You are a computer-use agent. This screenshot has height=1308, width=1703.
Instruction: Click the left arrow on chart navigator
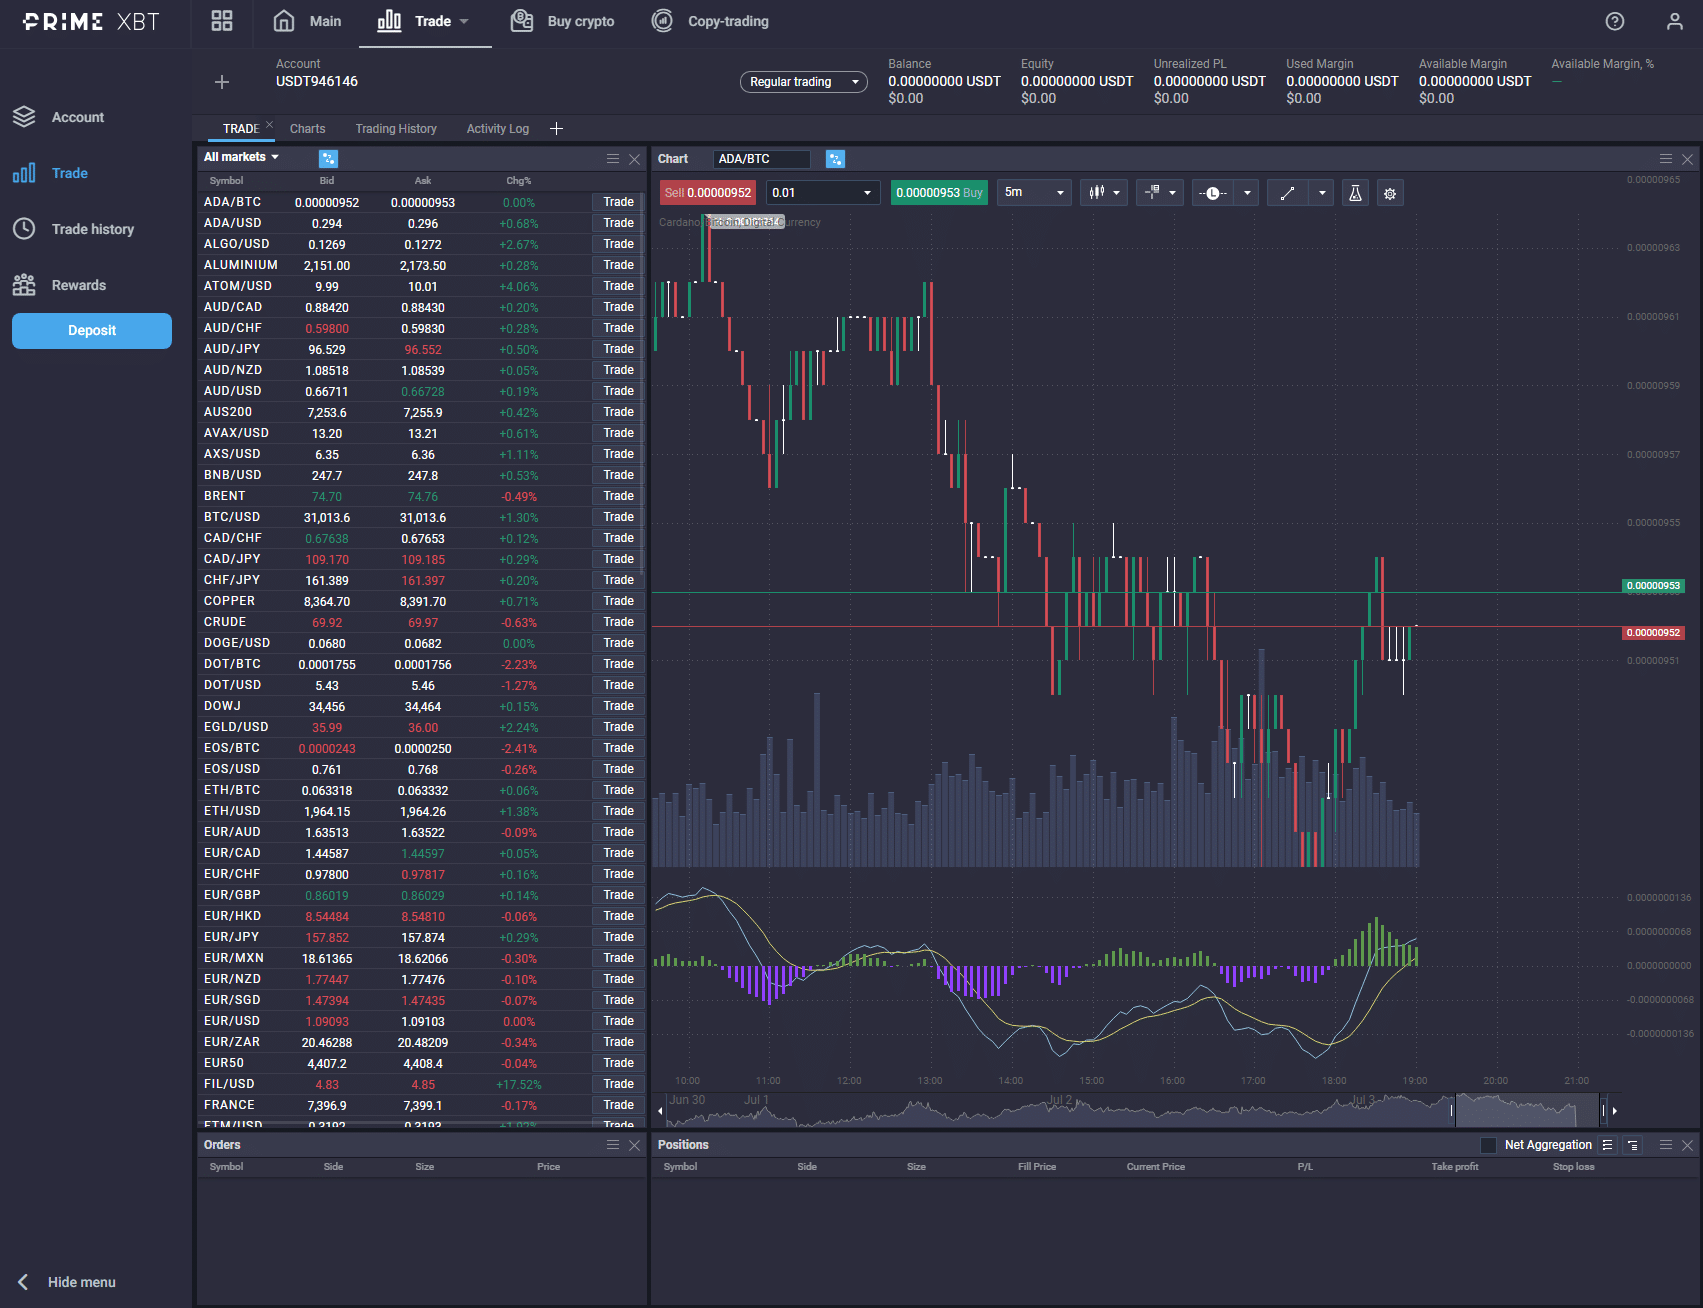tap(660, 1110)
